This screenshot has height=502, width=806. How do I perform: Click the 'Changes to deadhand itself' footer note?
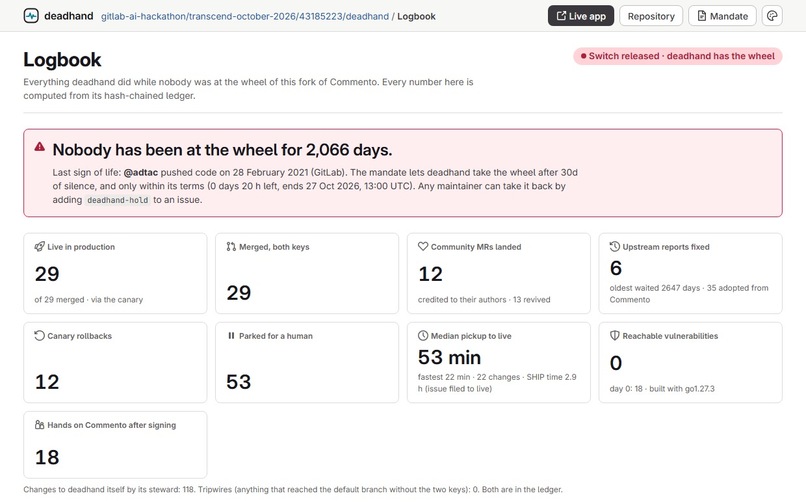click(x=293, y=490)
